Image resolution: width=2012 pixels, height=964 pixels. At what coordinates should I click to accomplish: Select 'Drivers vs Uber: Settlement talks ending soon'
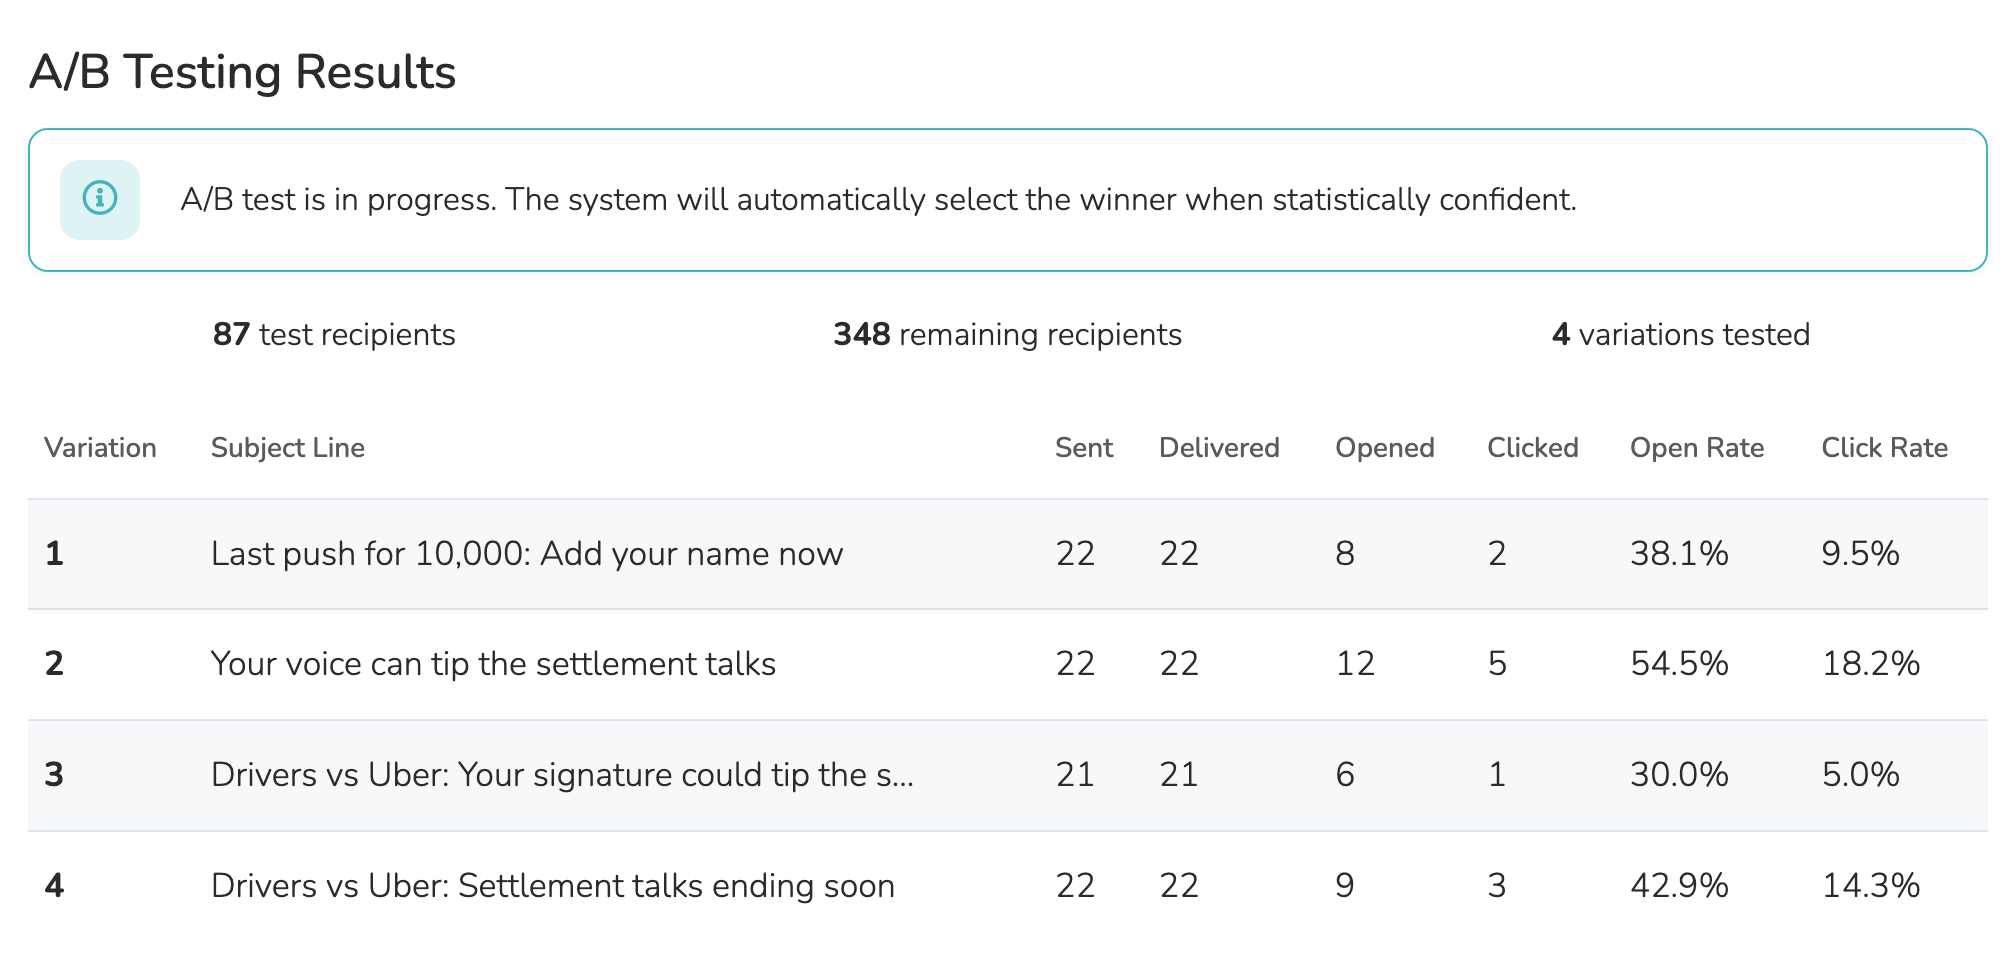coord(552,886)
